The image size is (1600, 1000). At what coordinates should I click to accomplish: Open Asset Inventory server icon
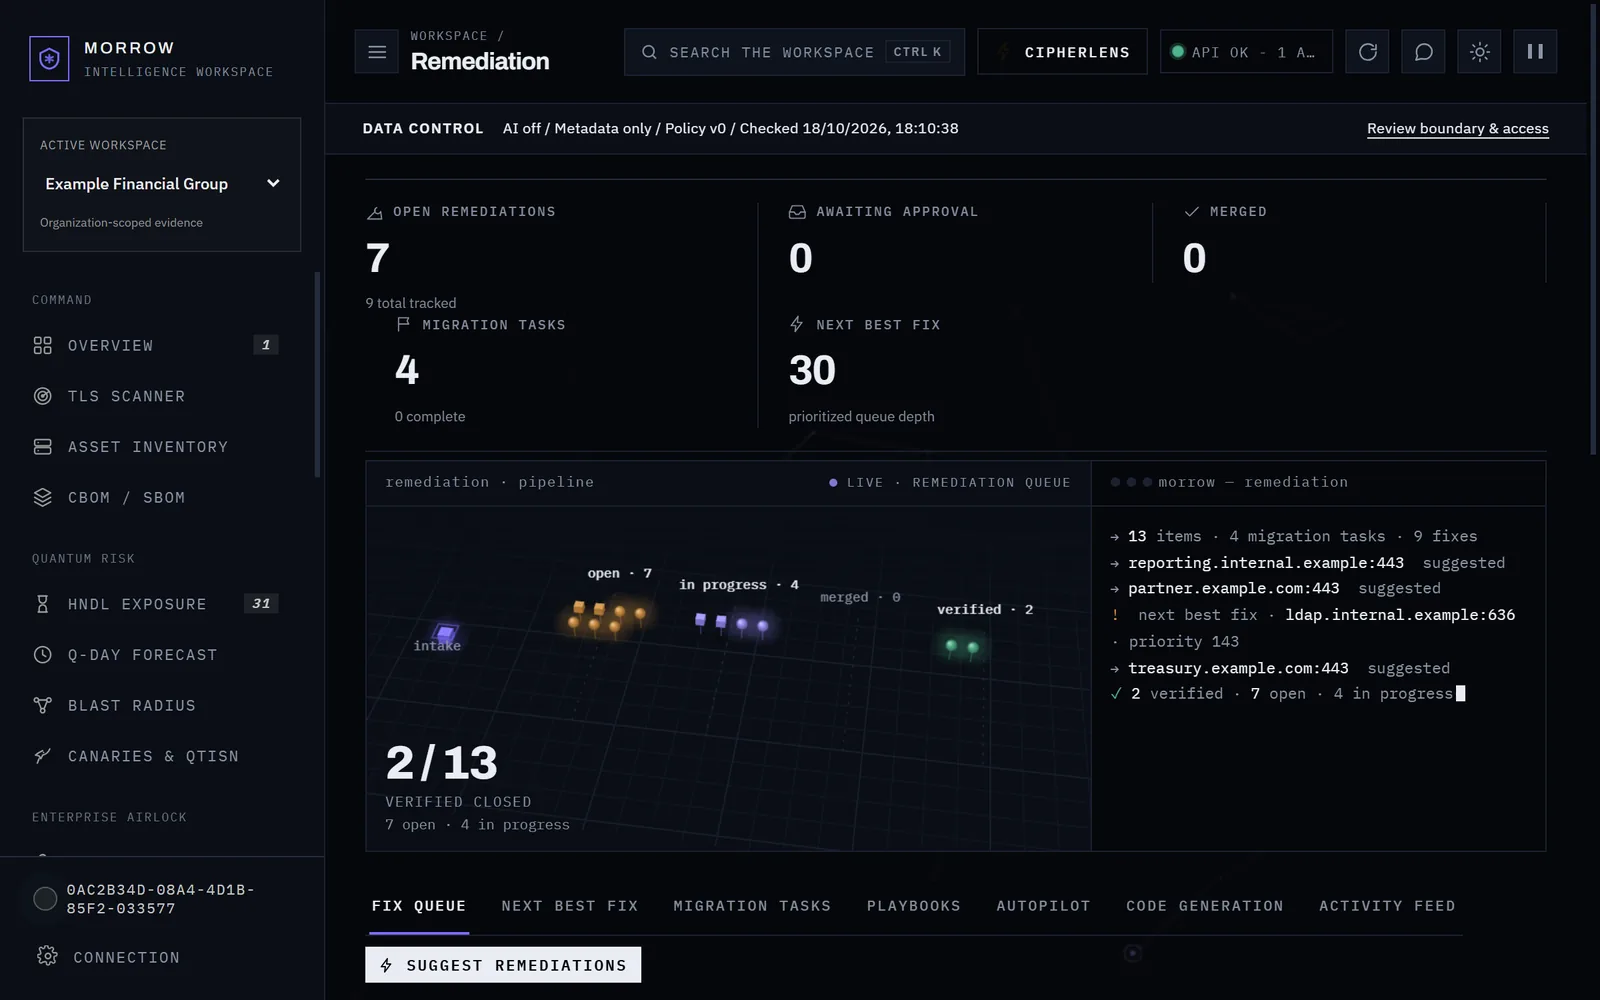[x=43, y=447]
